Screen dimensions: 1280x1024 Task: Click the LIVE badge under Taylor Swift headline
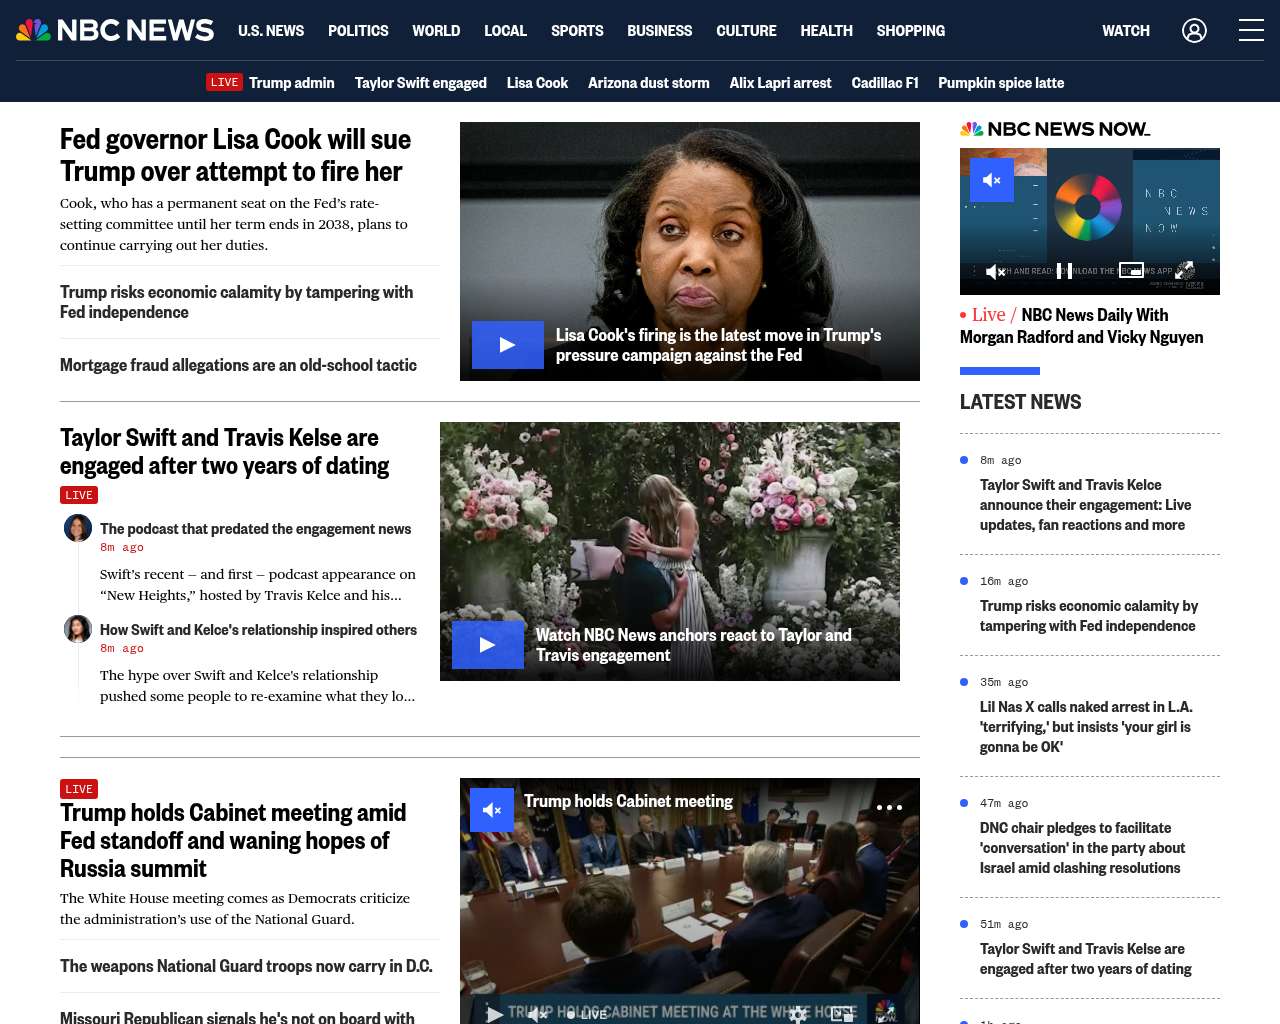(79, 495)
